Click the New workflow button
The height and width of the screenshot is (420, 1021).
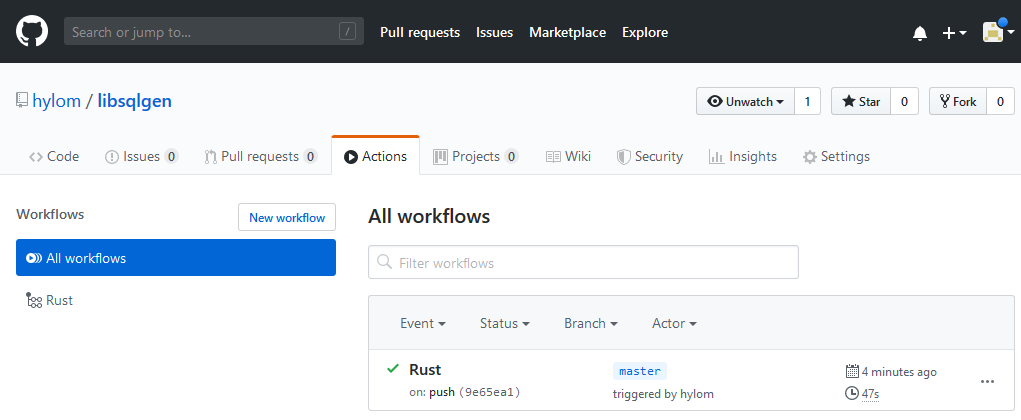(287, 217)
